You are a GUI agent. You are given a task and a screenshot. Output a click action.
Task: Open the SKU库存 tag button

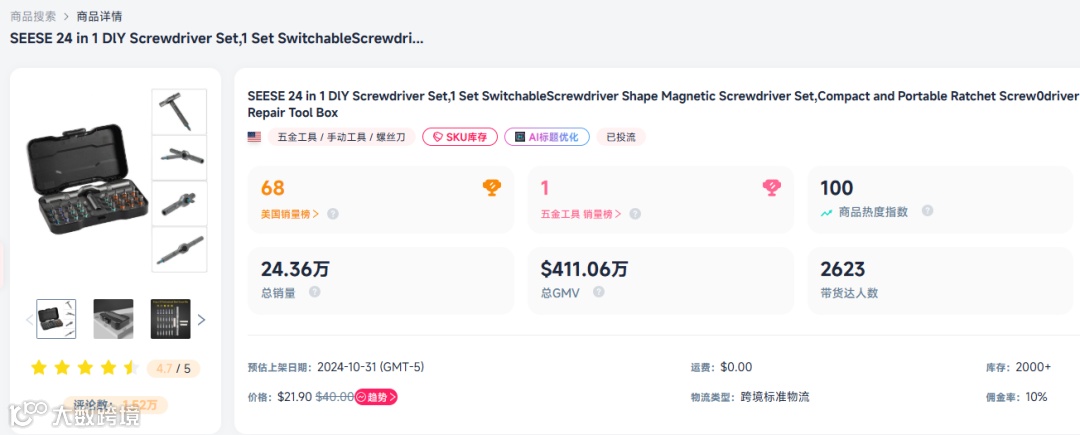click(x=460, y=137)
